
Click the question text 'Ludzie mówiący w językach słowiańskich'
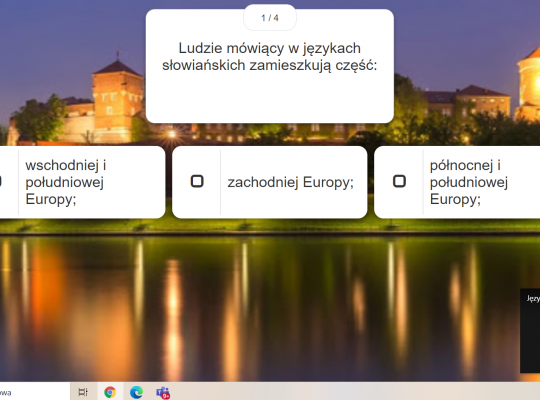[x=270, y=57]
